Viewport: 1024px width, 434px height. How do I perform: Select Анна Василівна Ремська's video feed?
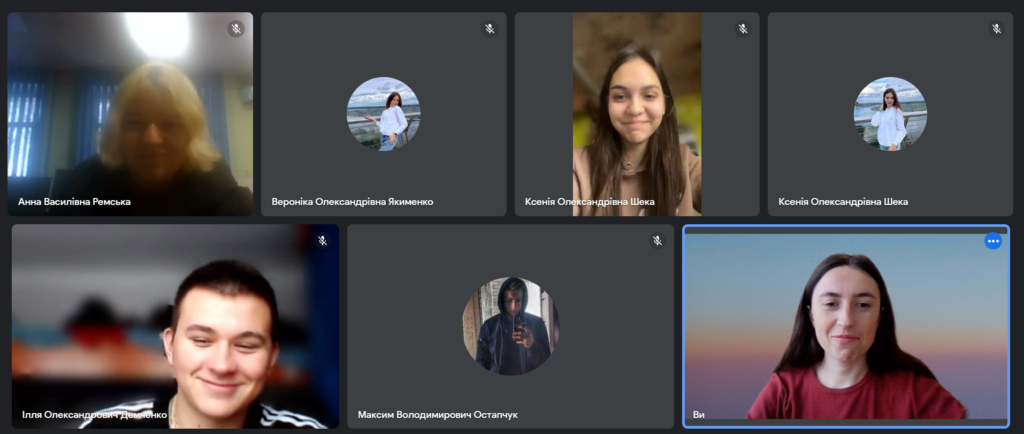(130, 110)
